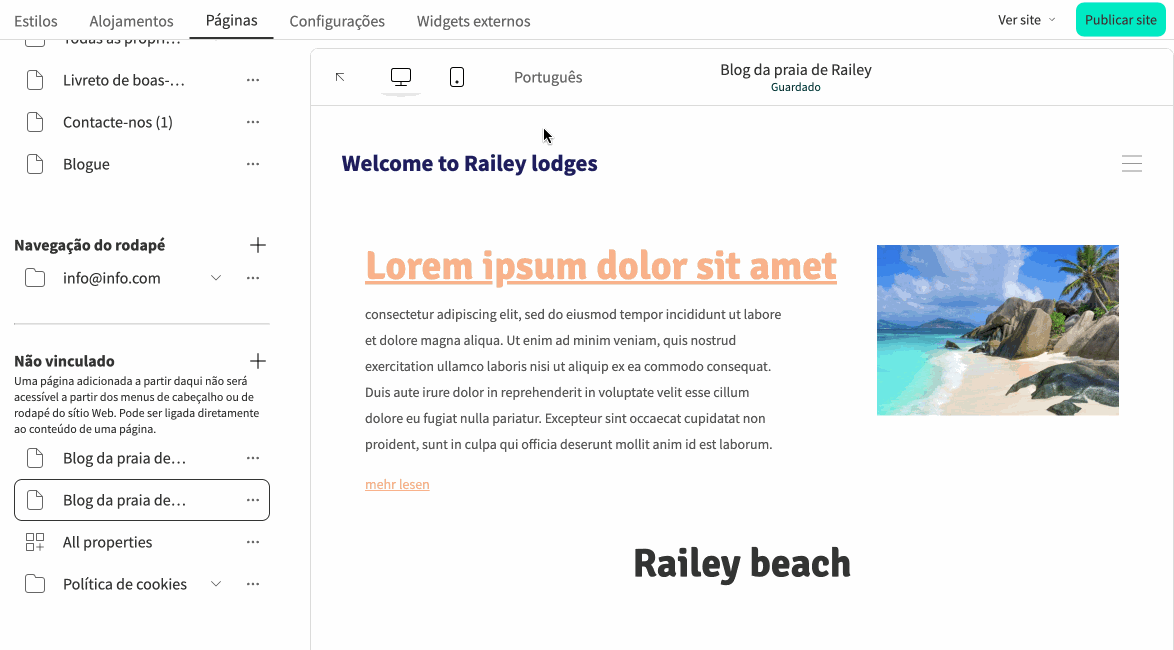Open hamburger menu in site preview

1131,164
